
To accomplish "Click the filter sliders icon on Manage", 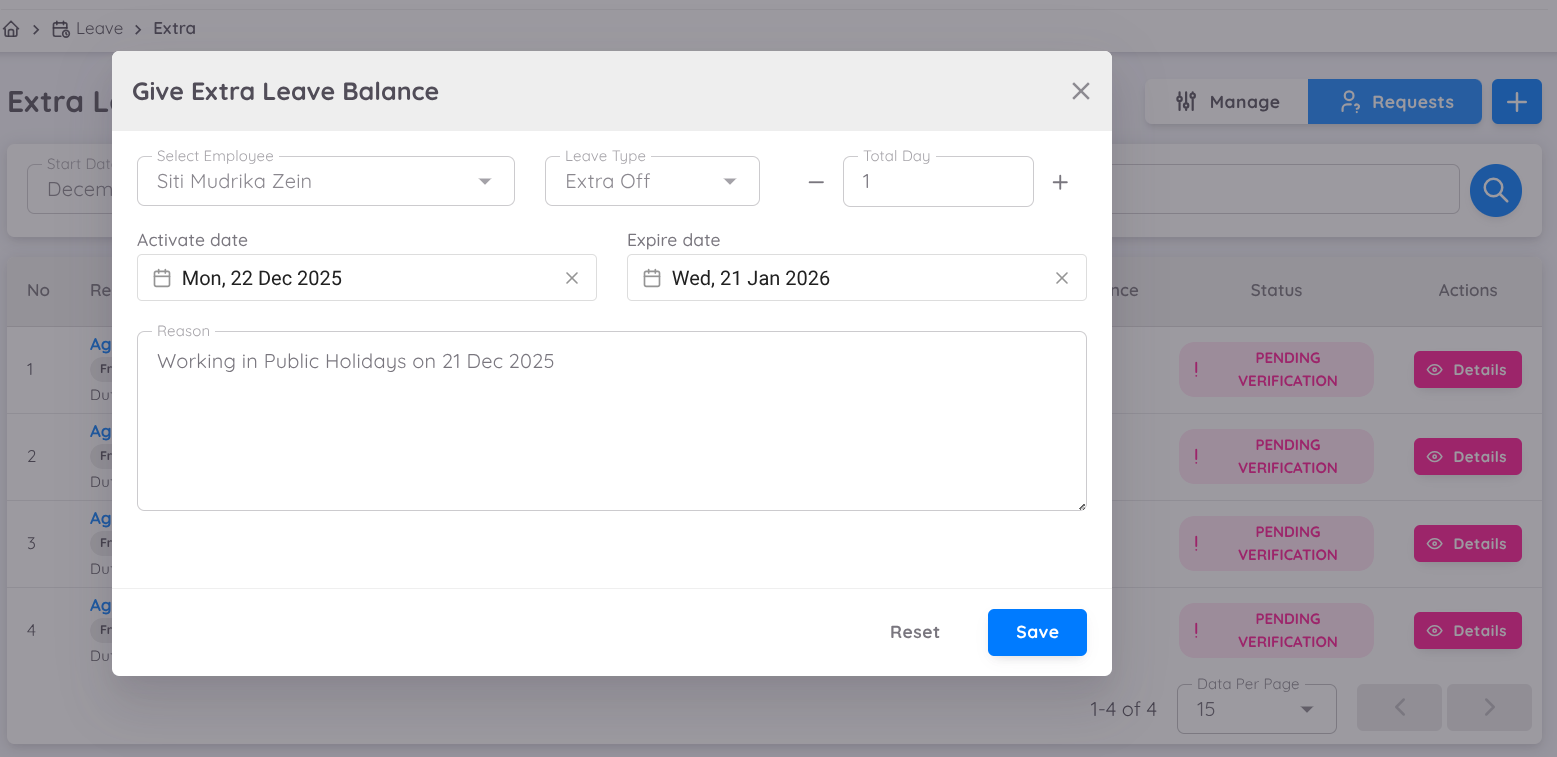I will pos(1186,101).
